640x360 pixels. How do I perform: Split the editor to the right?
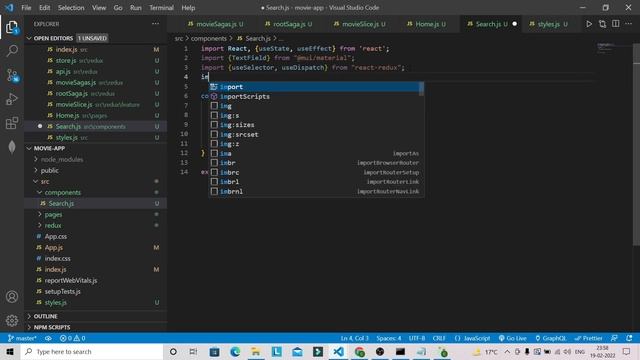click(x=616, y=24)
